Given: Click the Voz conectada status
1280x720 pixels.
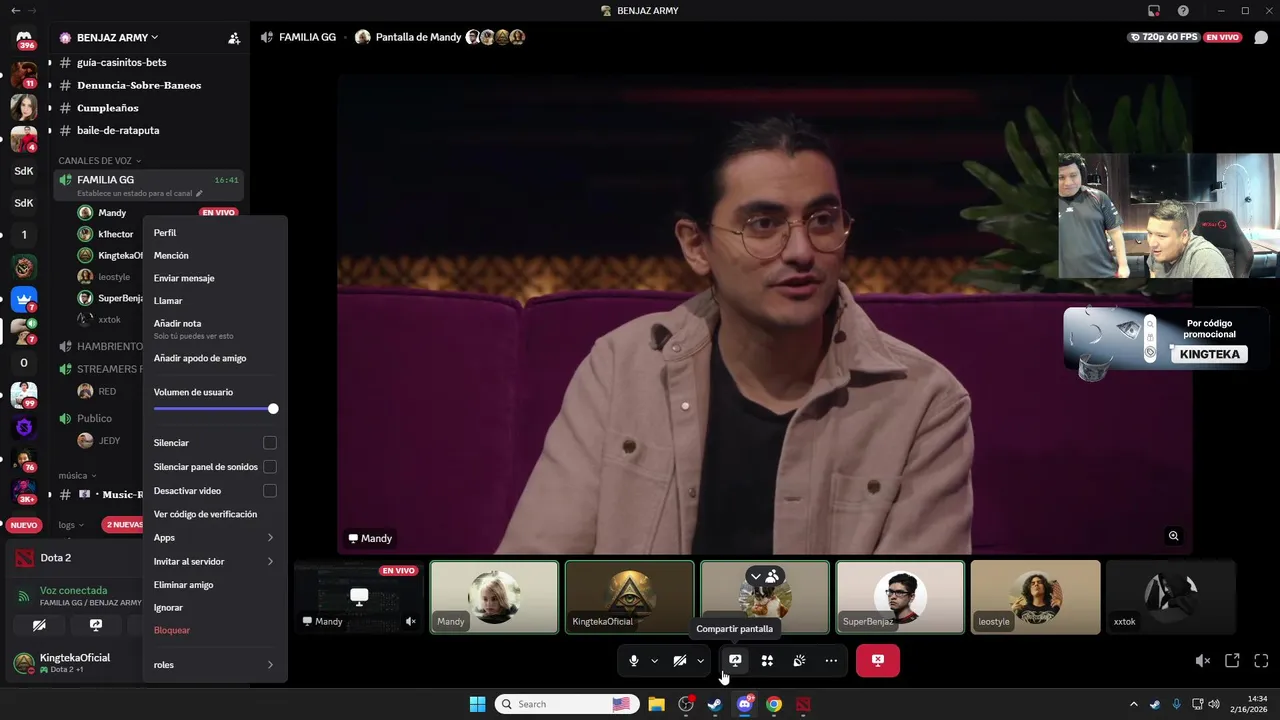Looking at the screenshot, I should coord(73,590).
